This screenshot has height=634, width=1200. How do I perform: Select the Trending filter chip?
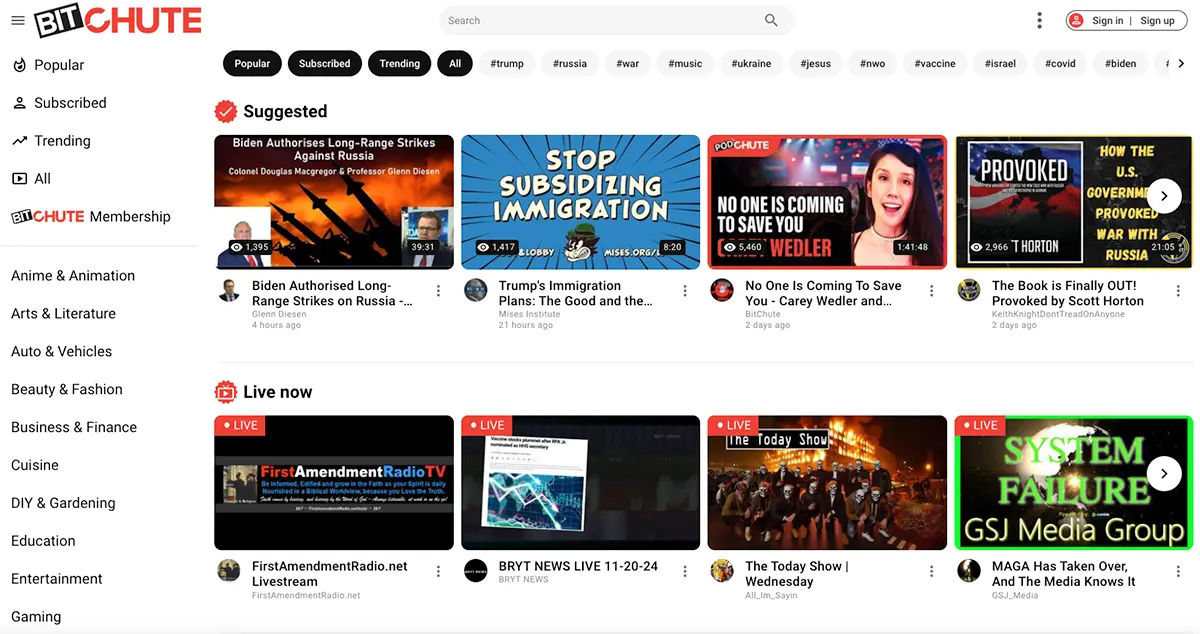coord(399,63)
